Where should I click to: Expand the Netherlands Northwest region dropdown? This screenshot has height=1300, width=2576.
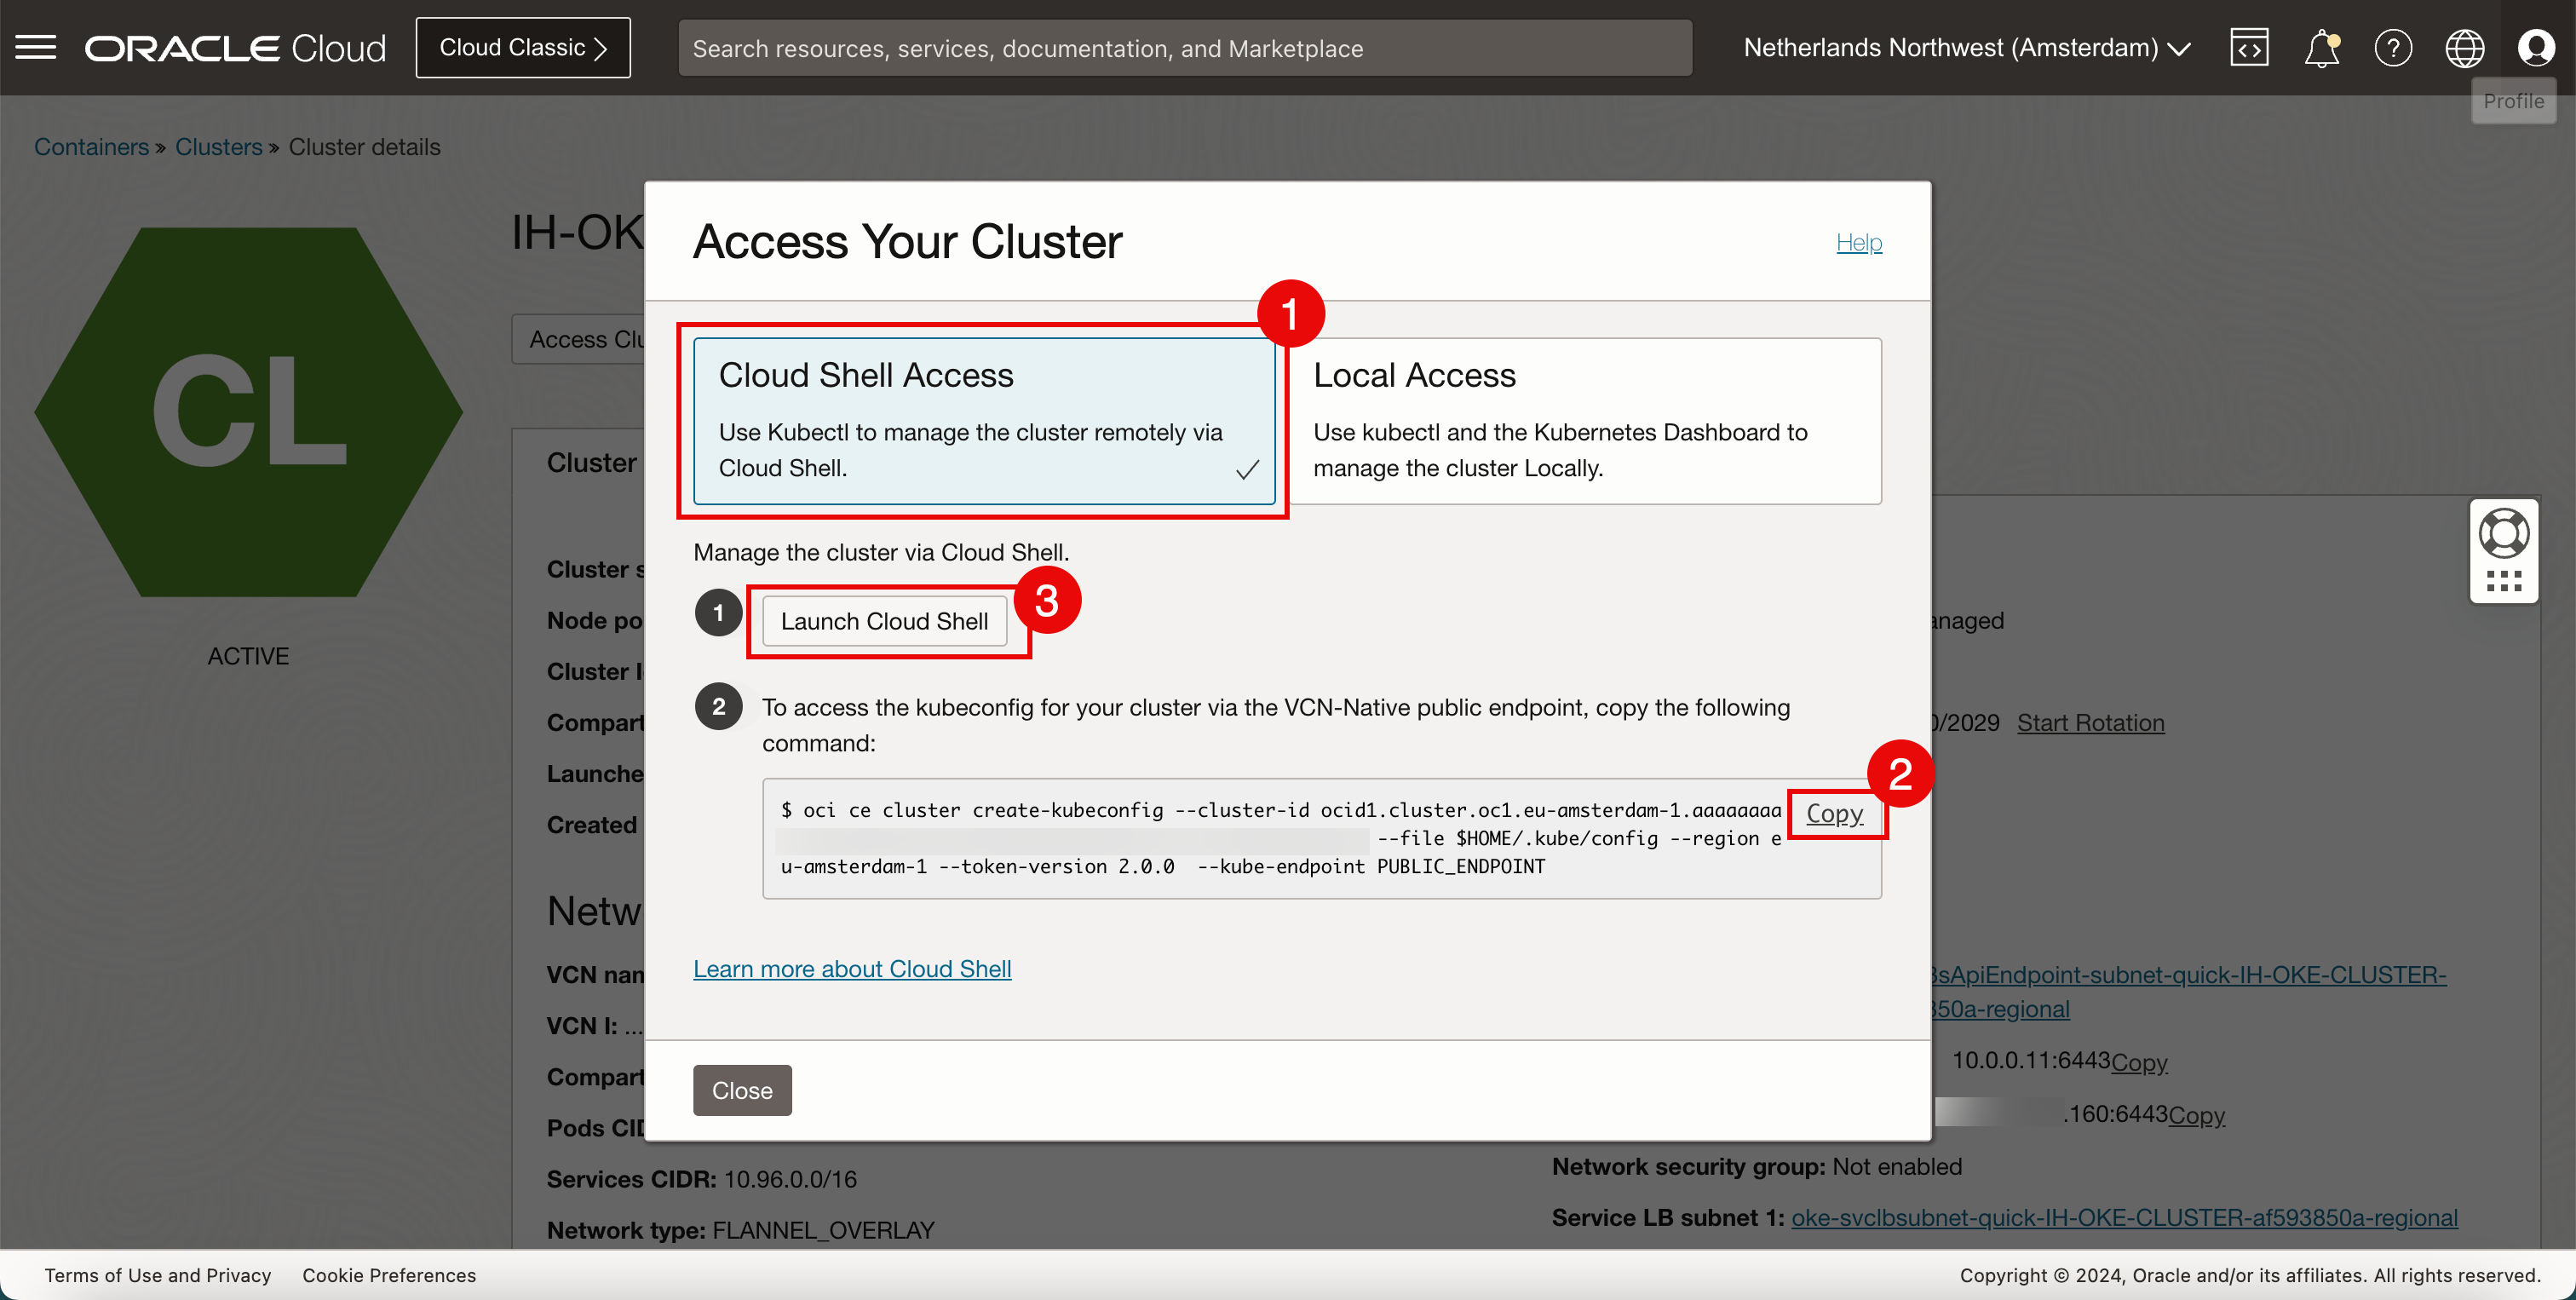tap(1967, 47)
